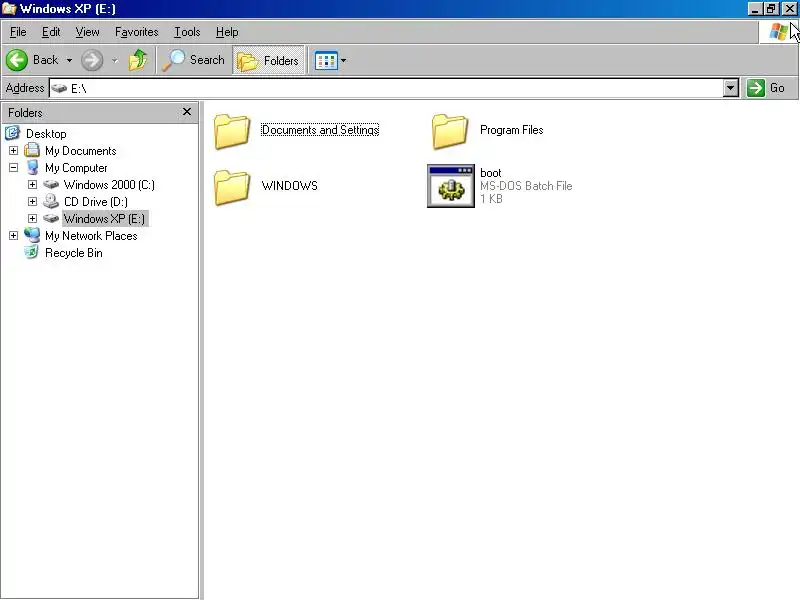Click the Program Files label
The width and height of the screenshot is (800, 600).
tap(512, 130)
